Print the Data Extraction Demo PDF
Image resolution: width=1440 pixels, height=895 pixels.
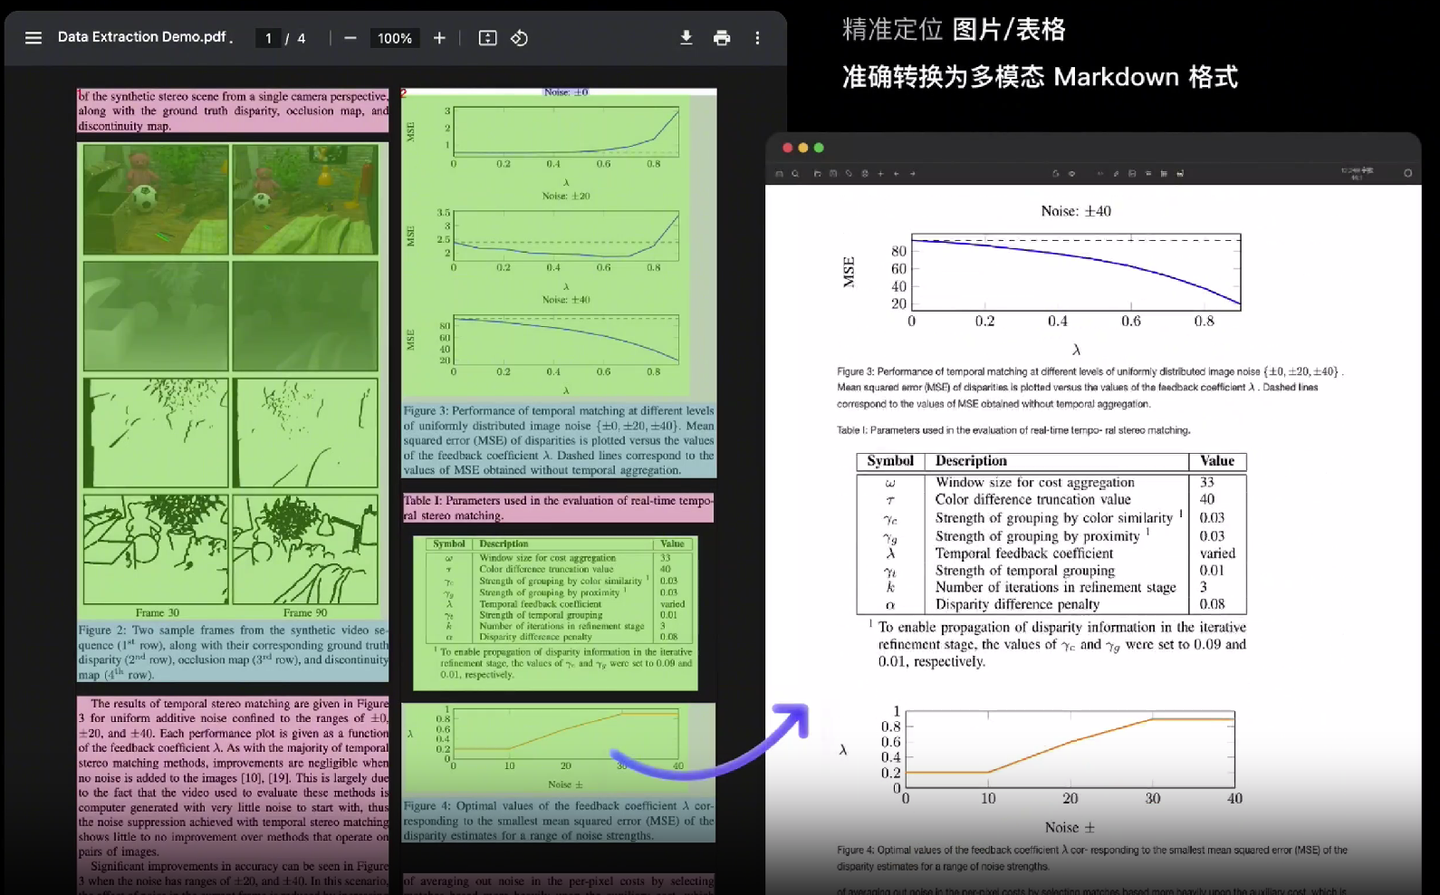(721, 37)
